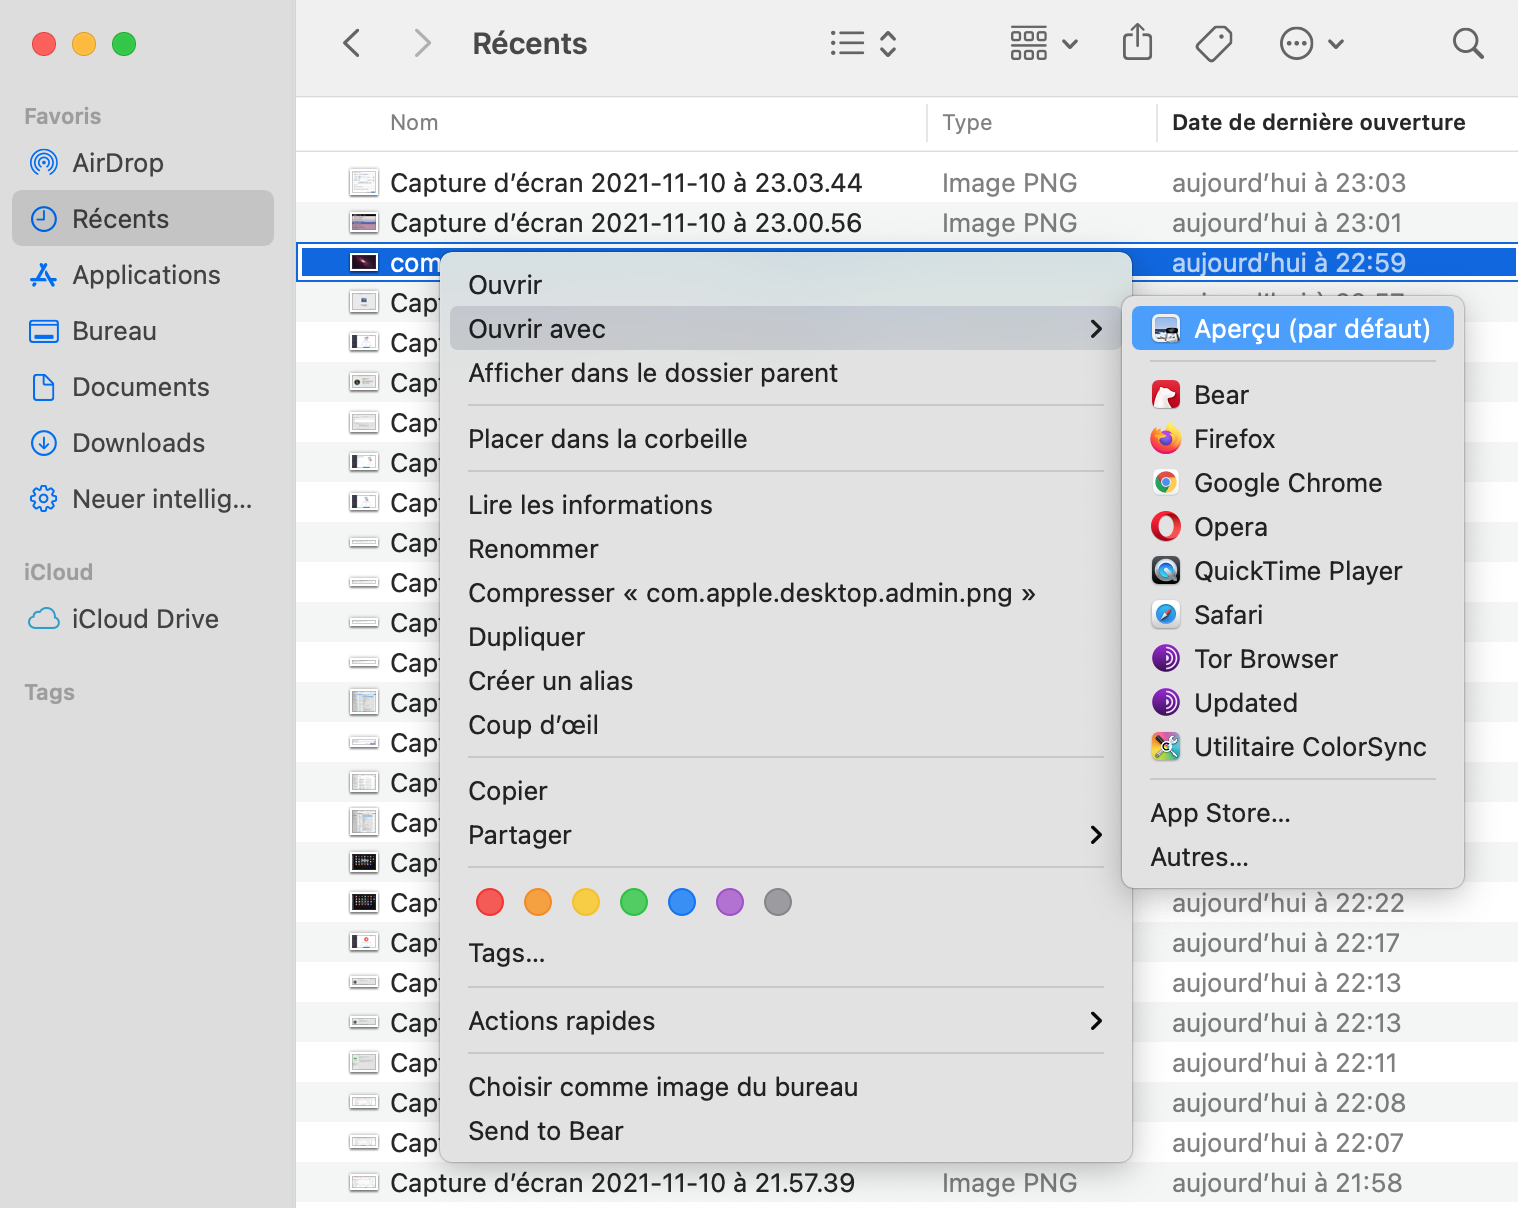Viewport: 1518px width, 1208px height.
Task: Choose App Store... in the submenu
Action: pos(1293,813)
